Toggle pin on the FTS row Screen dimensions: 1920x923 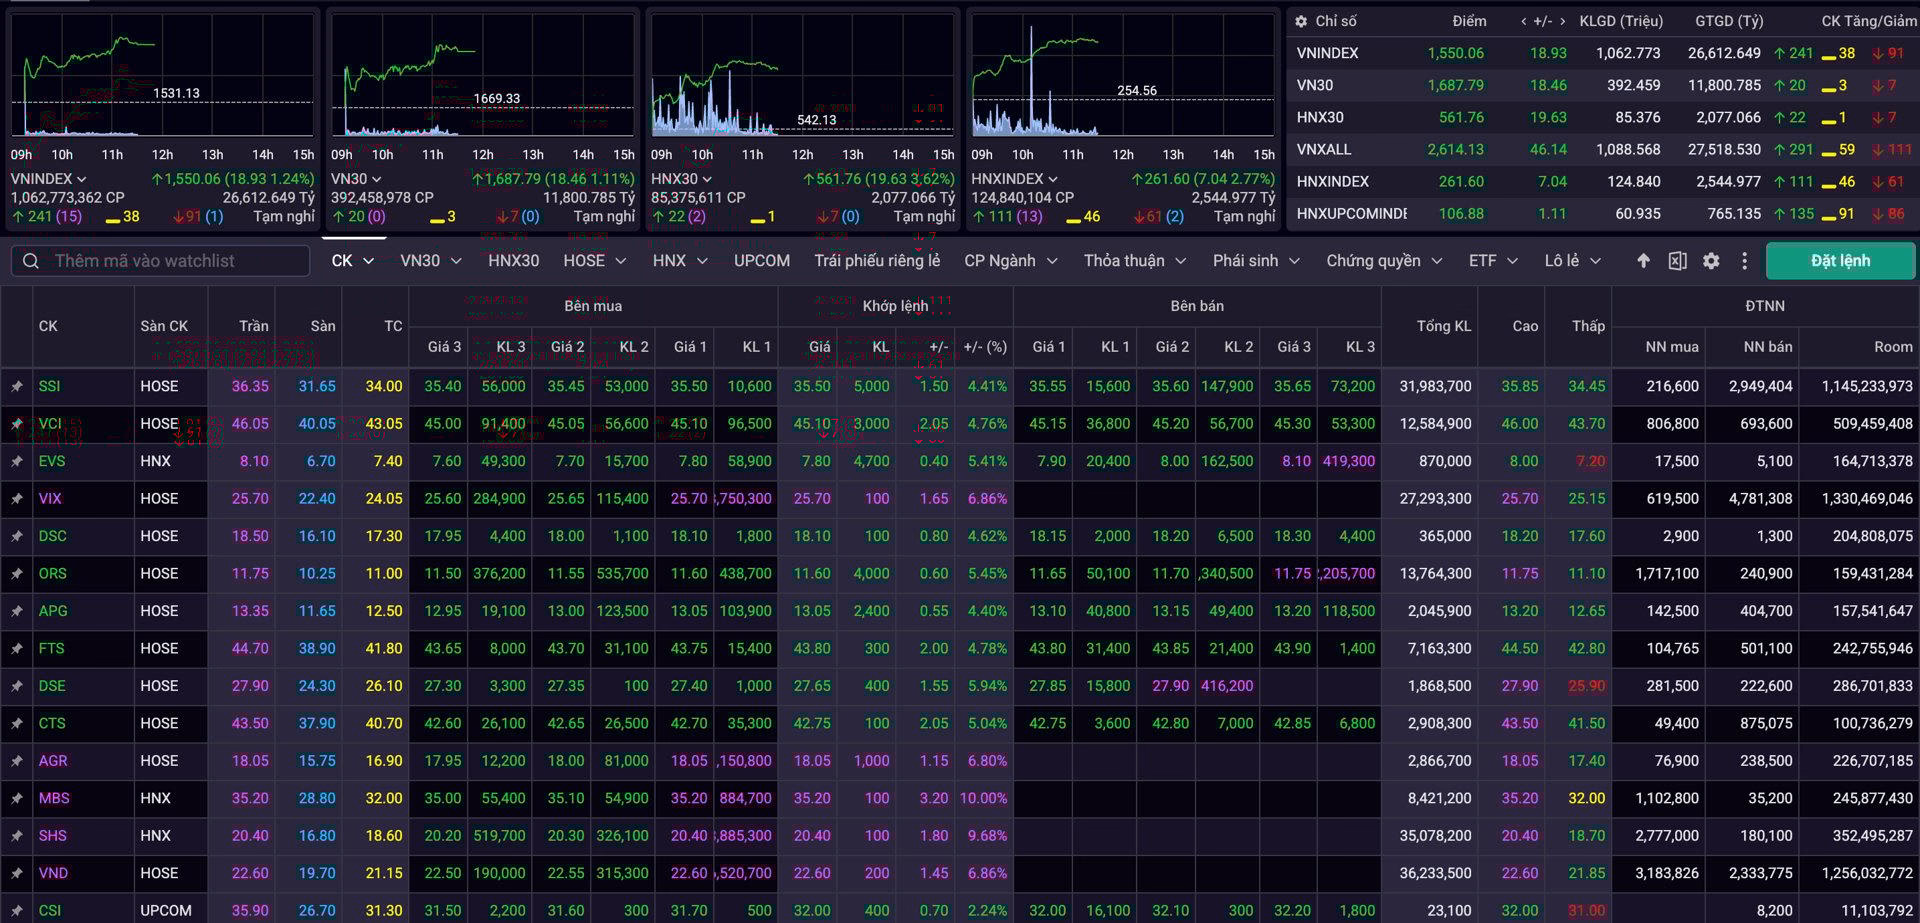(x=17, y=648)
